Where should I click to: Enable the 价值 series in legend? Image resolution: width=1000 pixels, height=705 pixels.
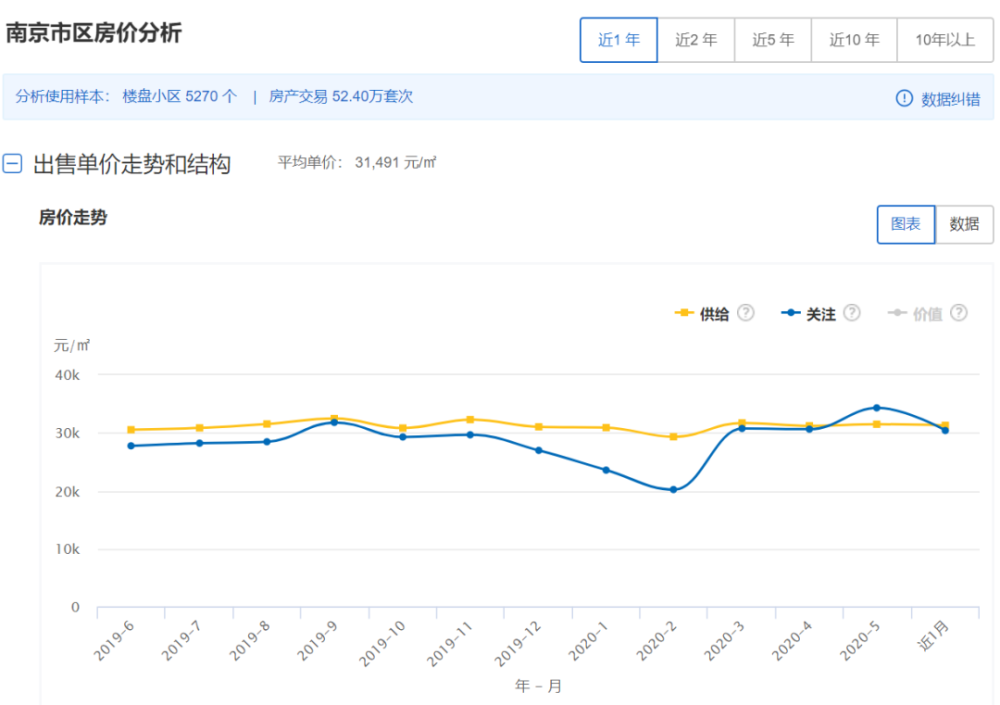coord(916,314)
